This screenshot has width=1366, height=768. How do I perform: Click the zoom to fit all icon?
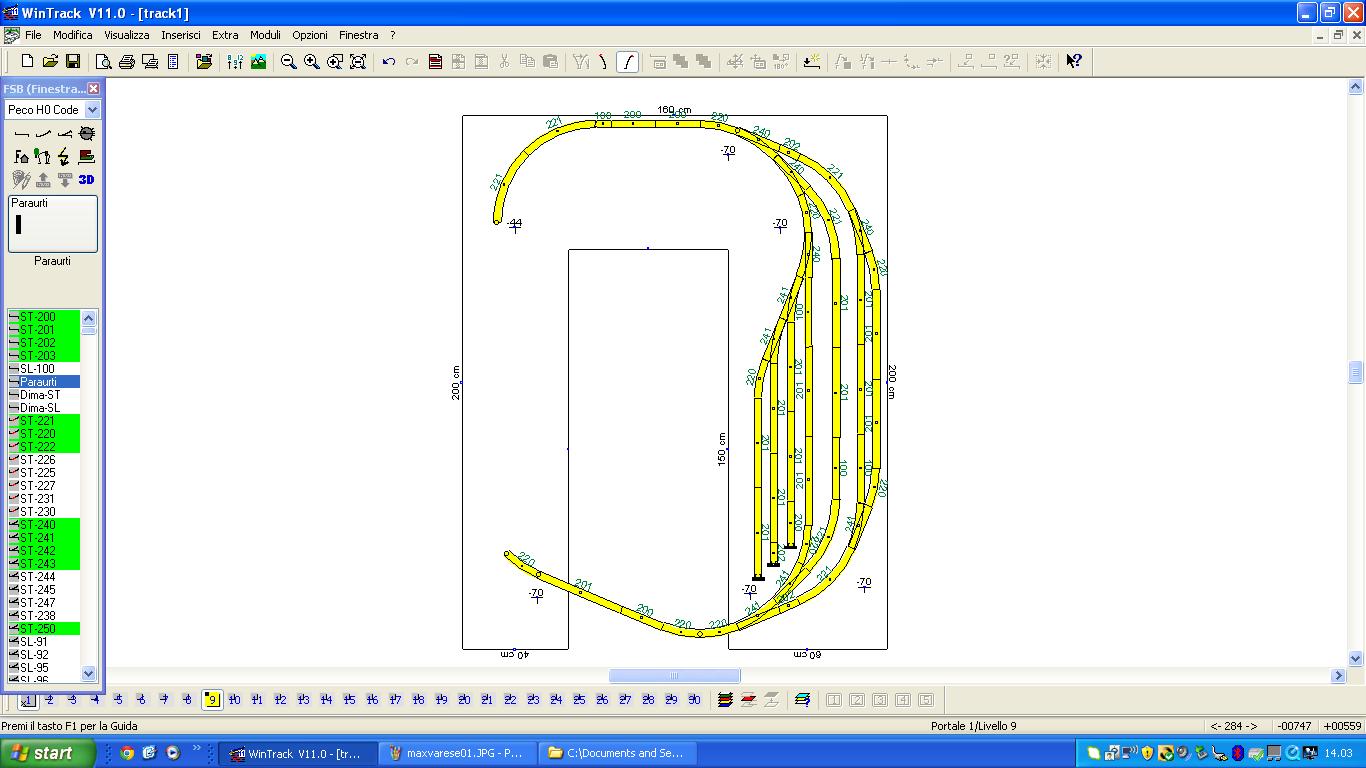coord(358,62)
